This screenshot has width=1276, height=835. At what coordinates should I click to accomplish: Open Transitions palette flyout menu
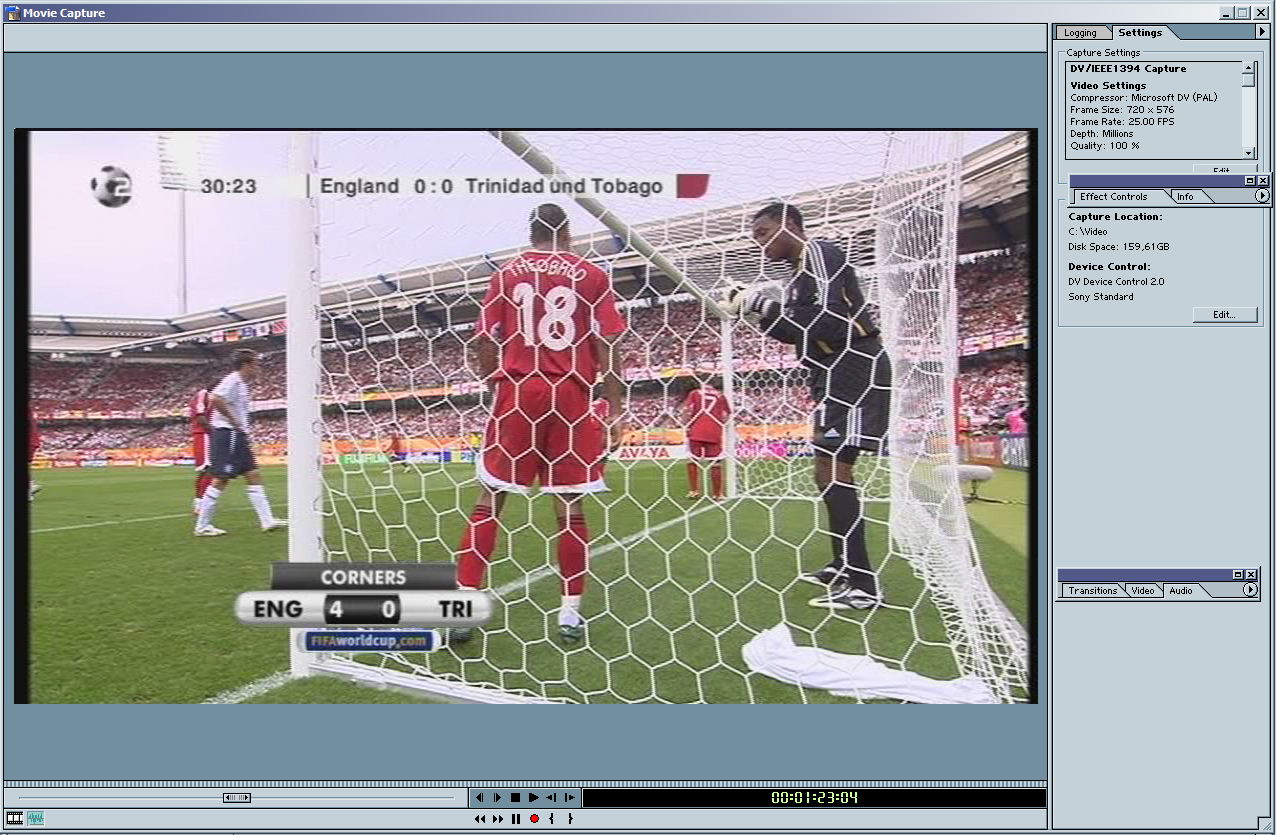tap(1250, 590)
